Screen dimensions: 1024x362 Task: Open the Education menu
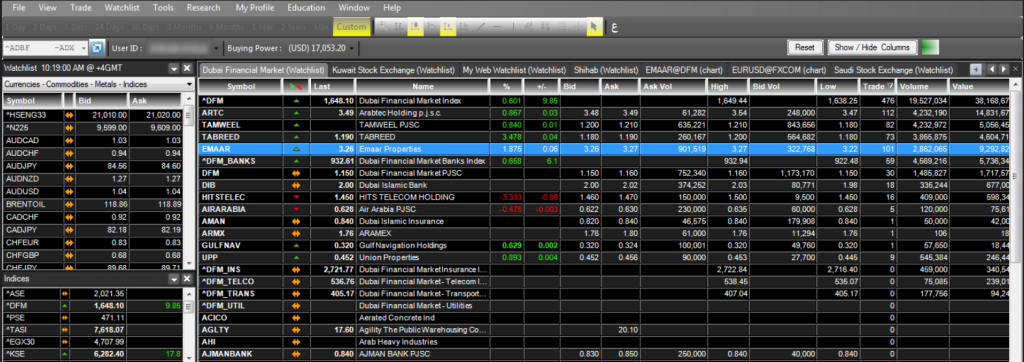306,8
